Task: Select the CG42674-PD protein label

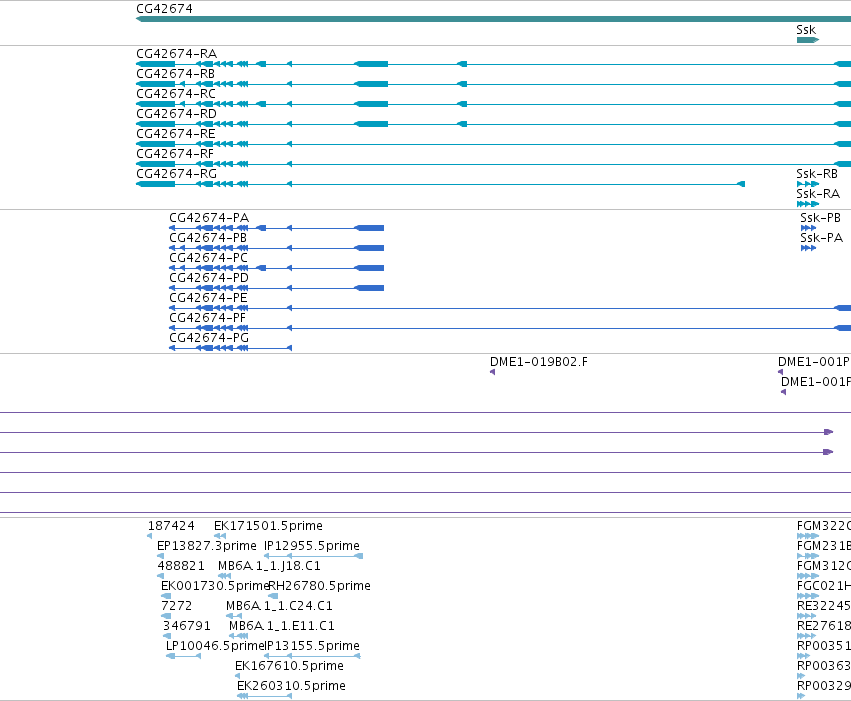Action: click(209, 278)
